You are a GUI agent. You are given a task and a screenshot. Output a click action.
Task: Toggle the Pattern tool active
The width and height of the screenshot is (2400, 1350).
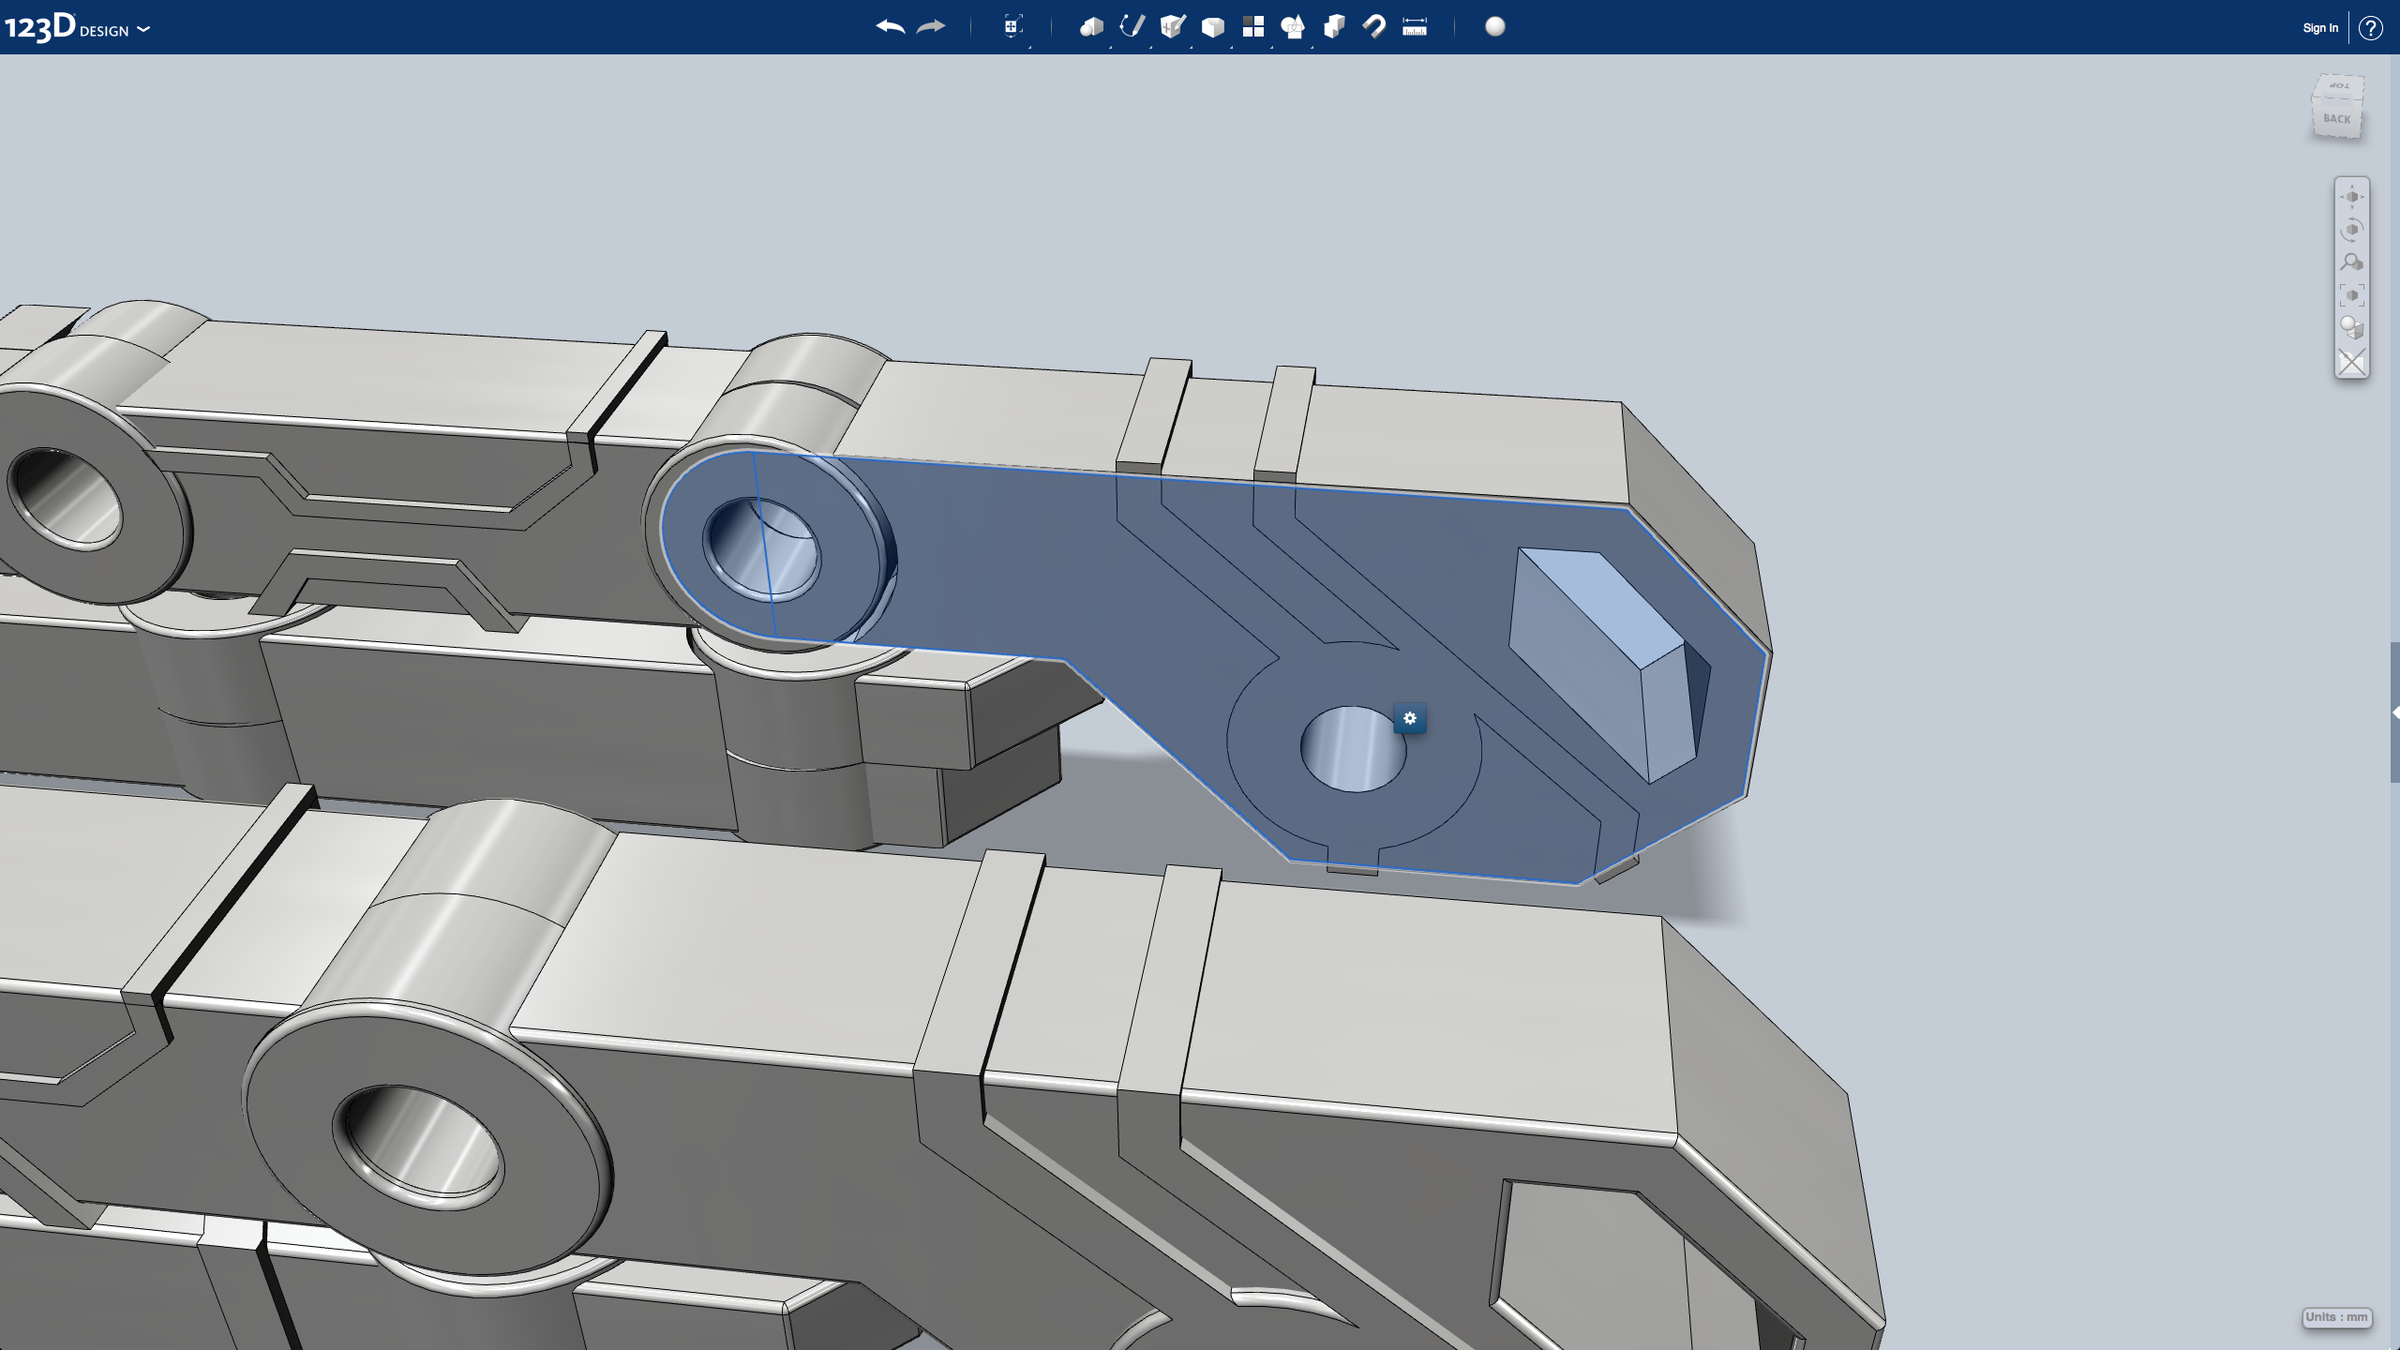[x=1252, y=27]
